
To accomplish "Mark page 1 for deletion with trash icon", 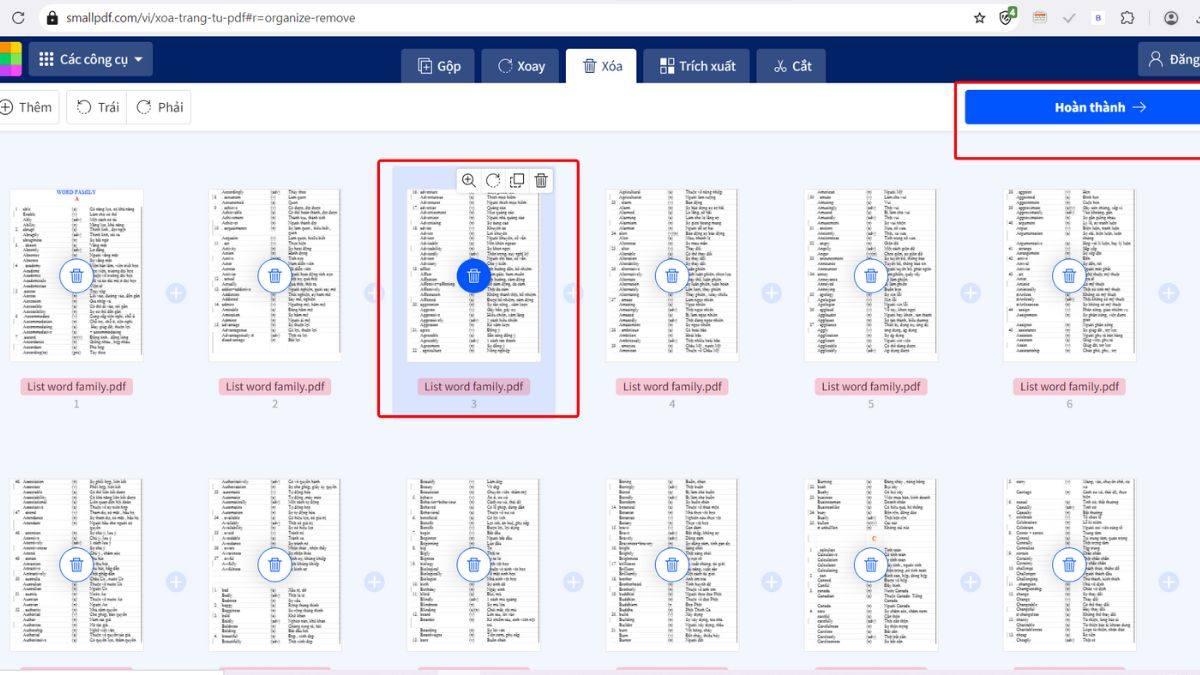I will 77,276.
